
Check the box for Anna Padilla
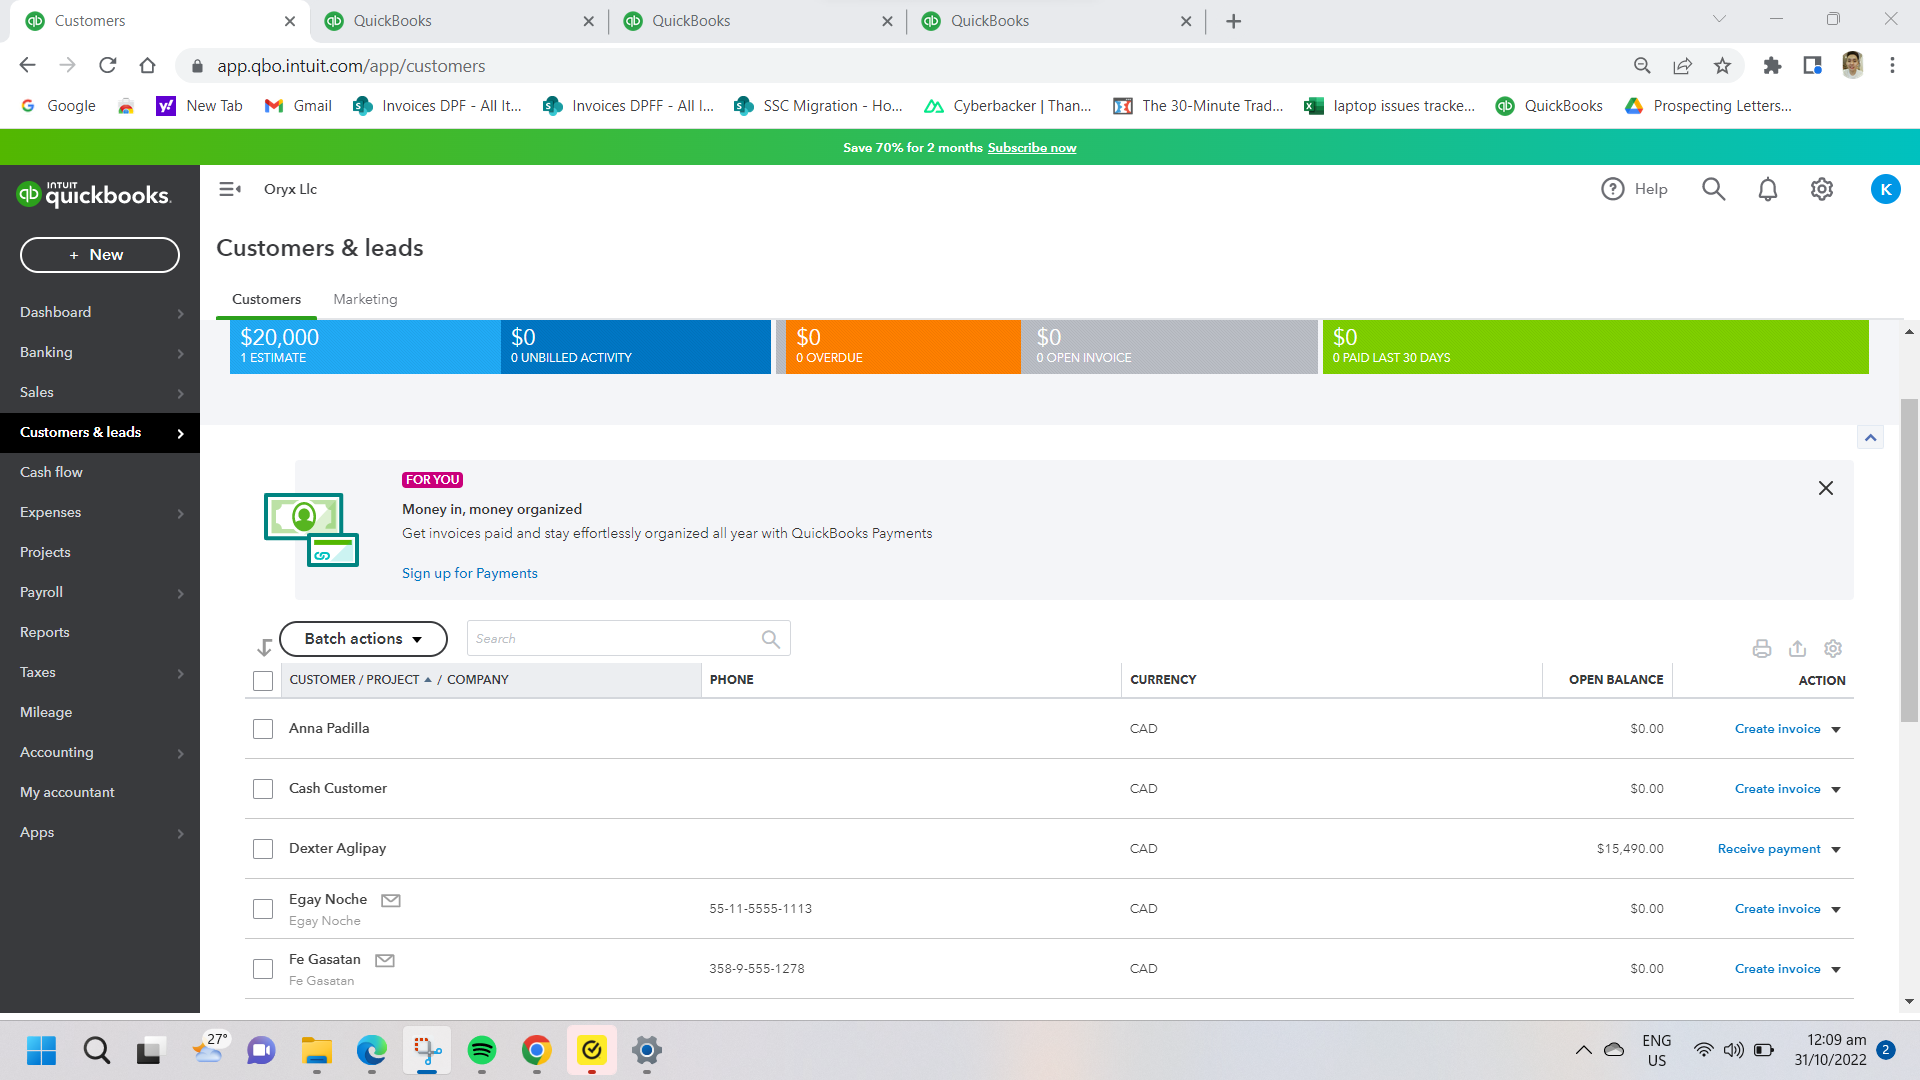(x=263, y=729)
